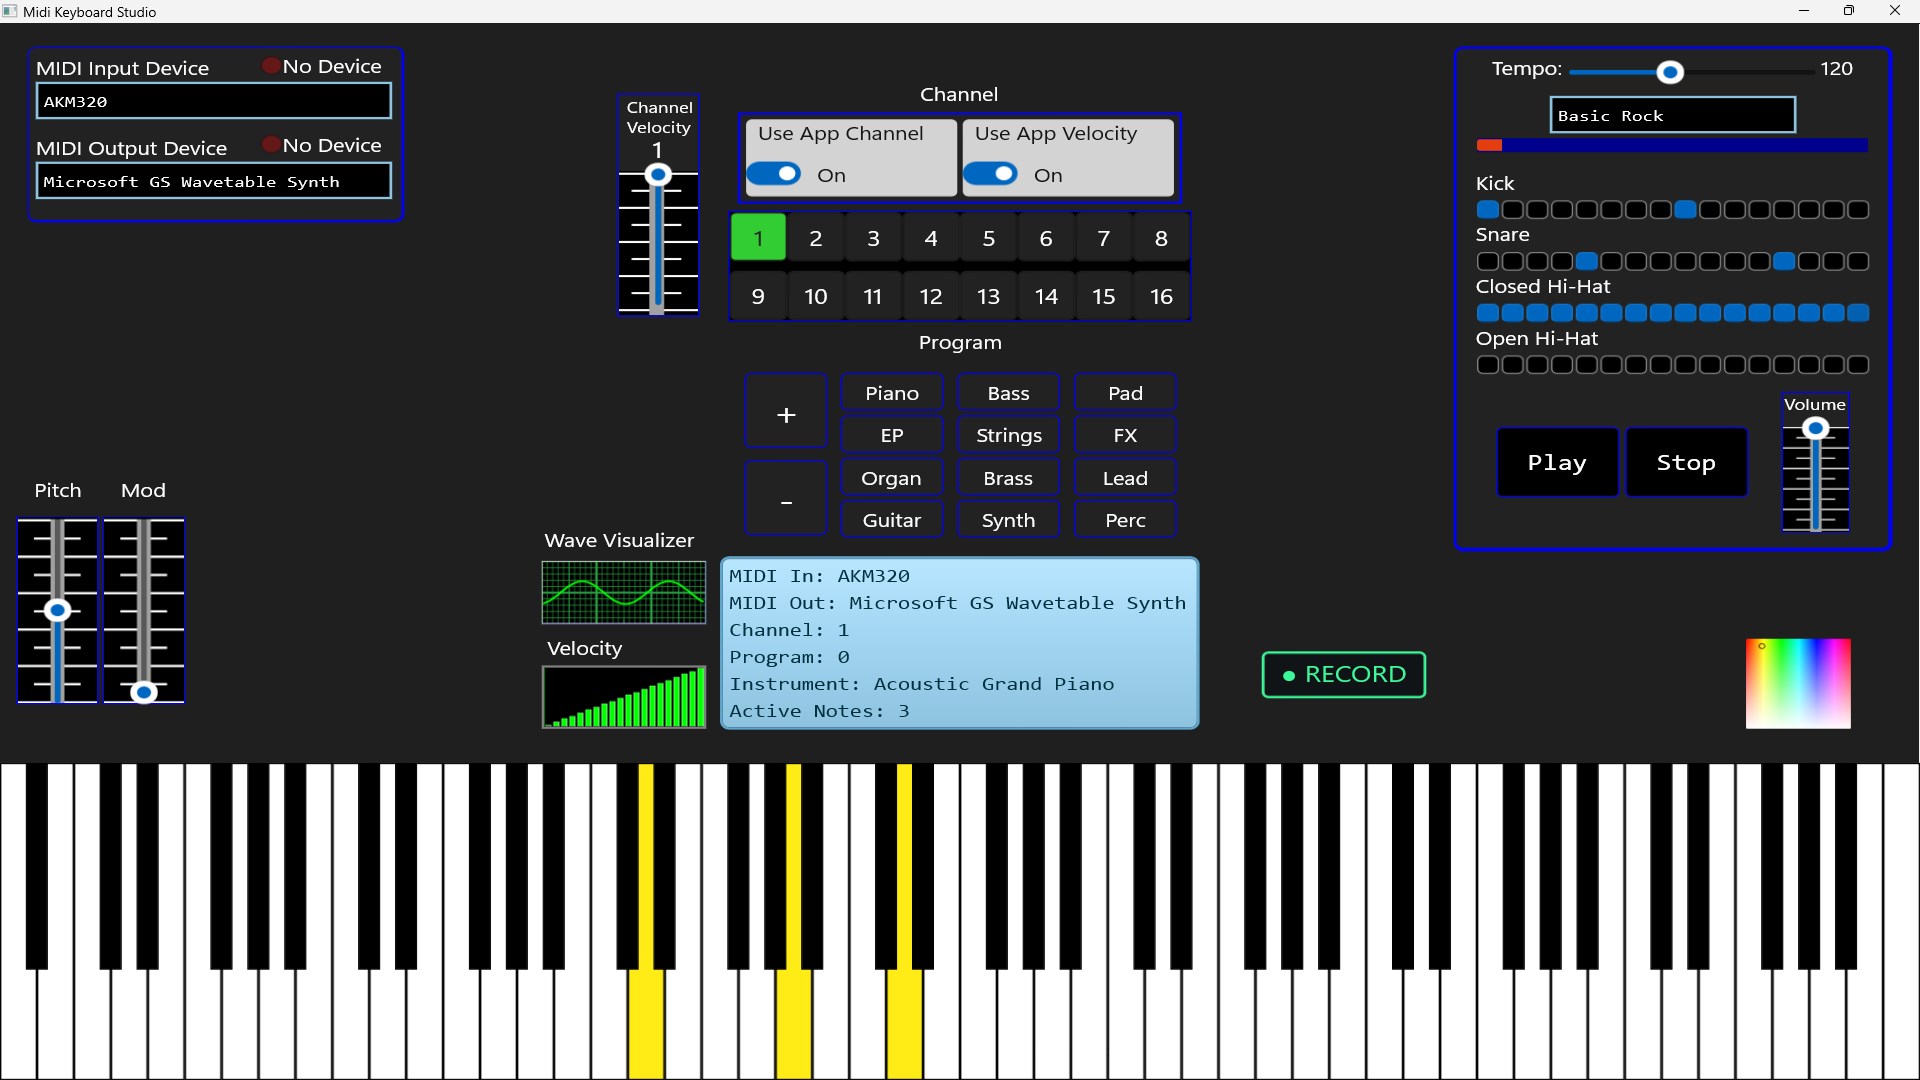Choose the Guitar program category
This screenshot has height=1080, width=1920.
tap(892, 520)
